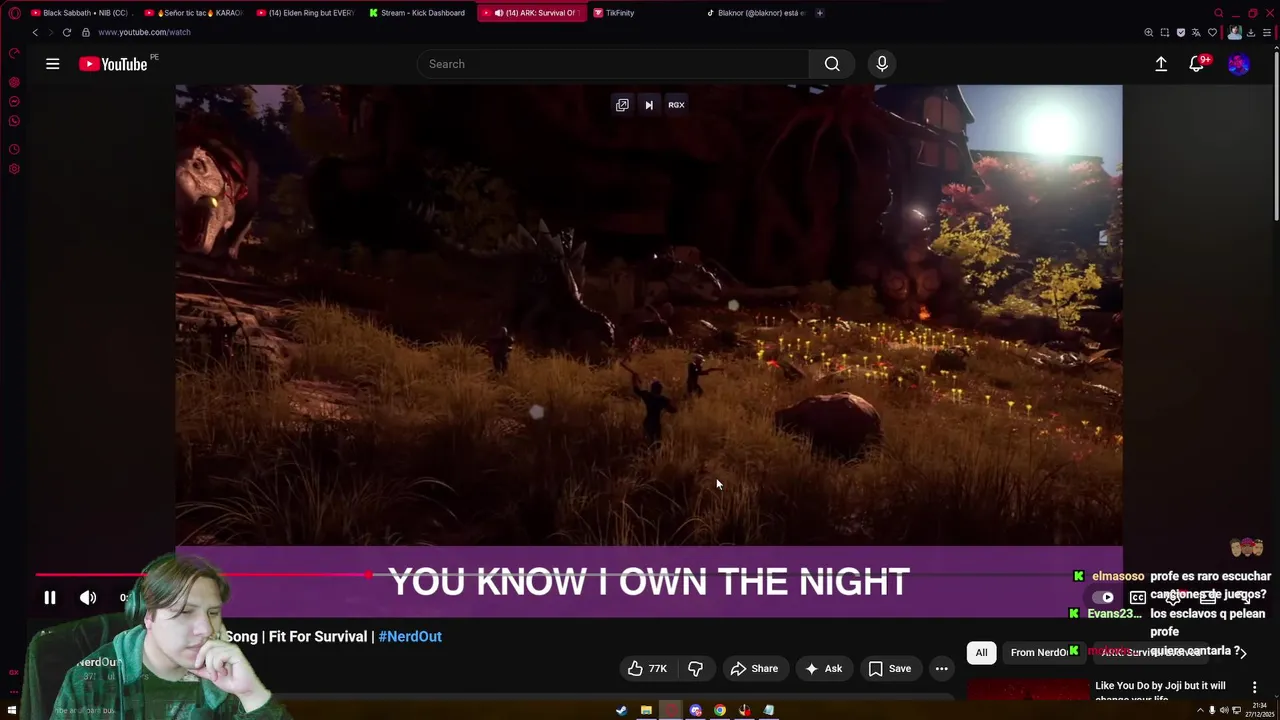1280x720 pixels.
Task: Open the YouTube create/upload icon
Action: click(1161, 64)
